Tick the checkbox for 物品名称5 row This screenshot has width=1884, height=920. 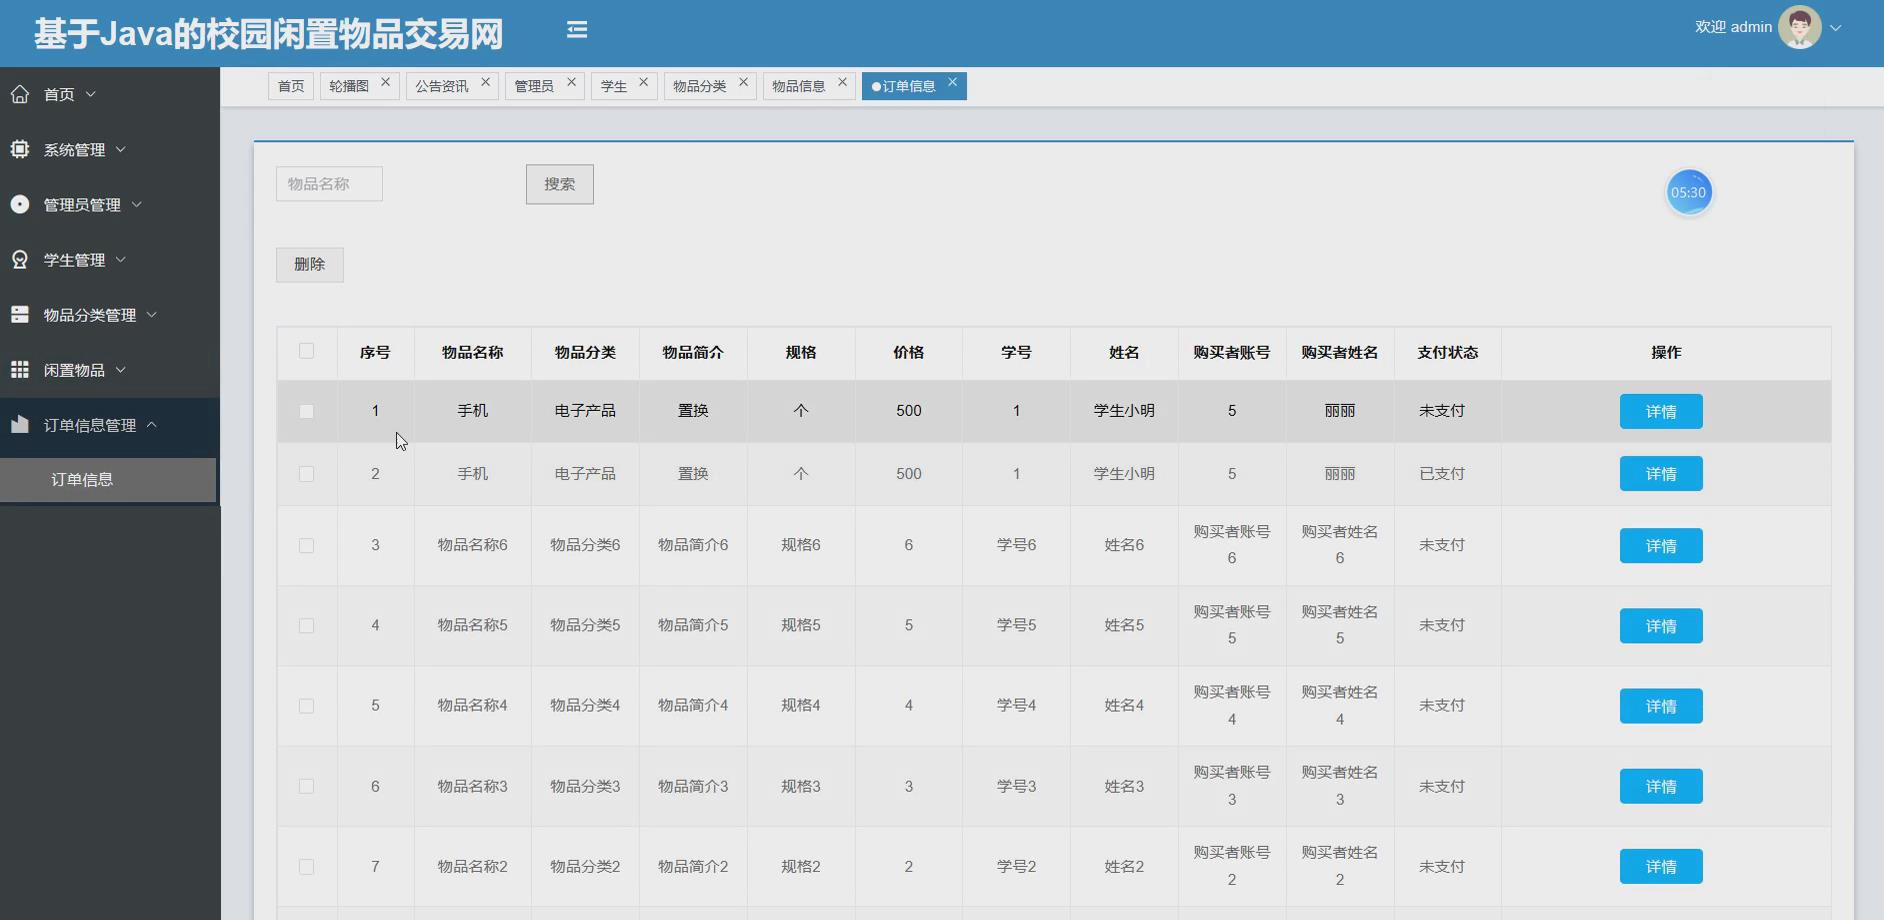click(x=306, y=626)
